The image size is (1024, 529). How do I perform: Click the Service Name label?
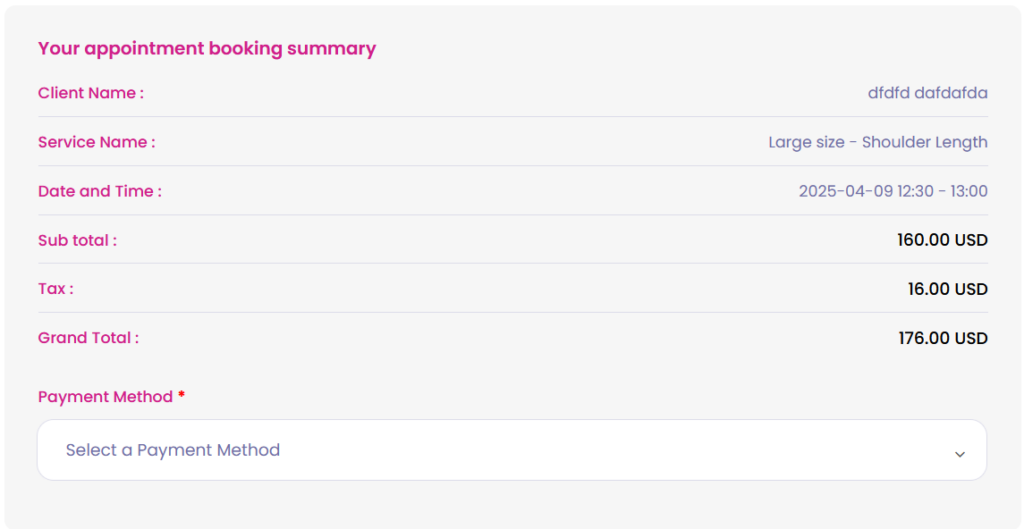click(97, 142)
